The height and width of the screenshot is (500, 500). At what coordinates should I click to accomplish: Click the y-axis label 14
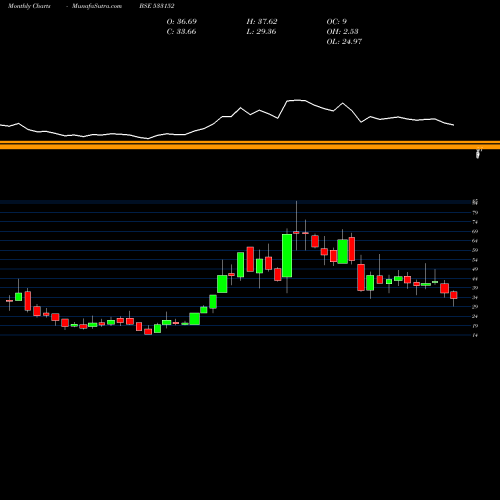click(475, 335)
